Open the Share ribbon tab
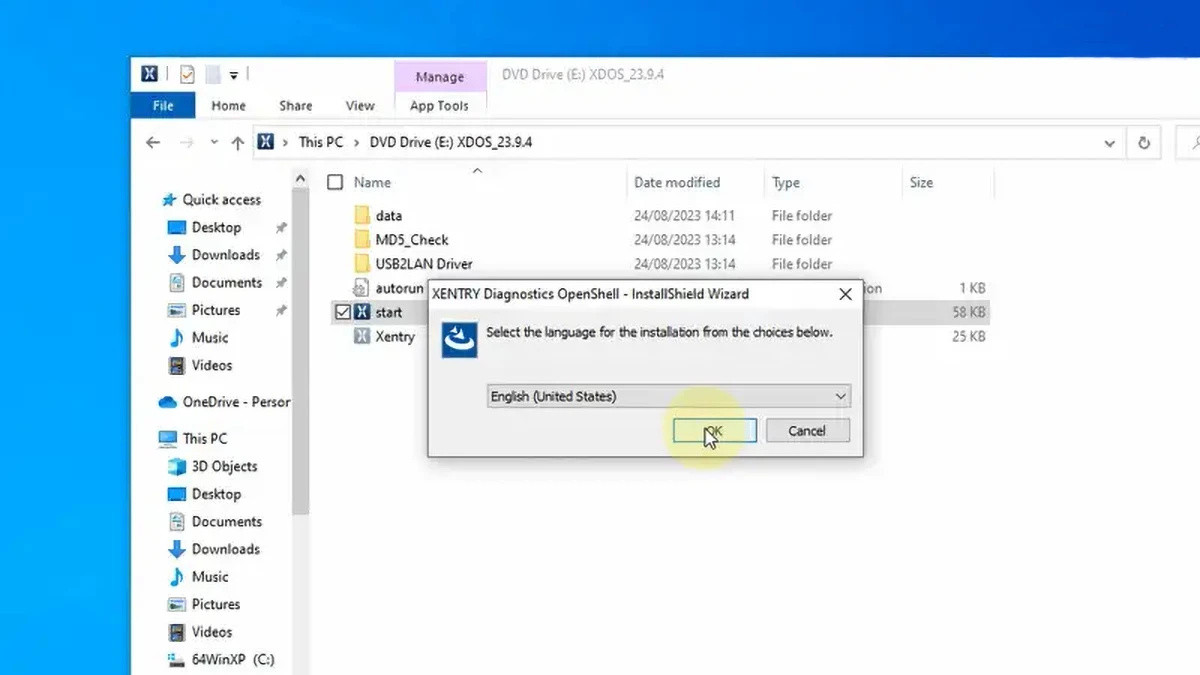 point(296,105)
